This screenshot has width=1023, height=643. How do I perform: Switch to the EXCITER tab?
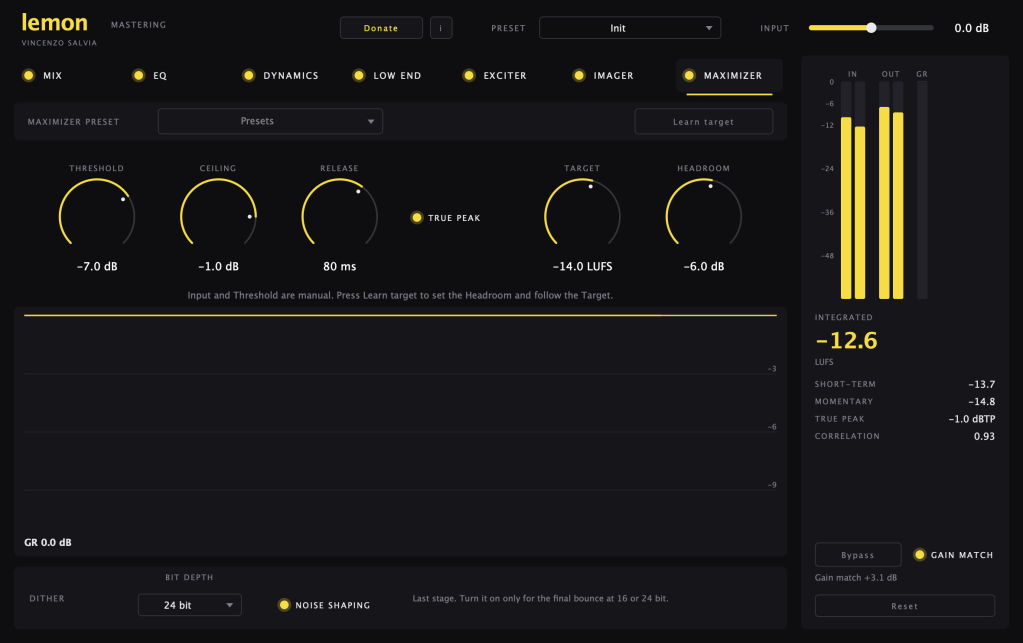(x=504, y=76)
